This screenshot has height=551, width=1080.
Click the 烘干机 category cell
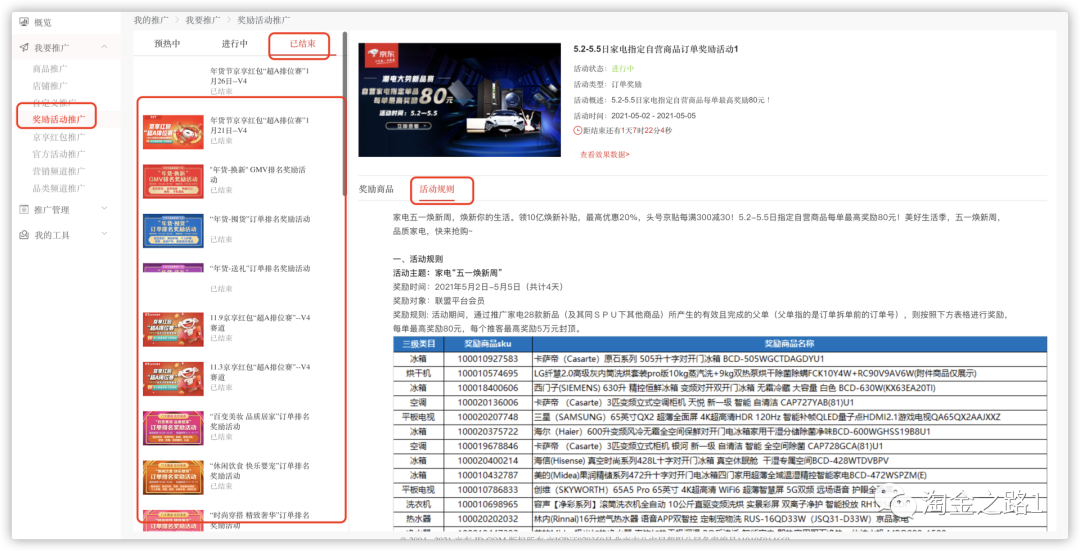pyautogui.click(x=419, y=373)
